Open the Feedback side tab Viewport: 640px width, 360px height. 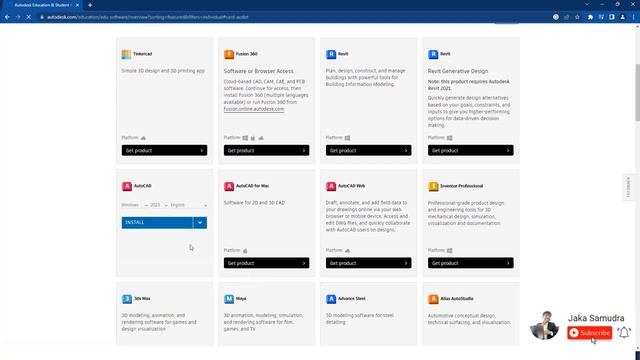click(628, 187)
